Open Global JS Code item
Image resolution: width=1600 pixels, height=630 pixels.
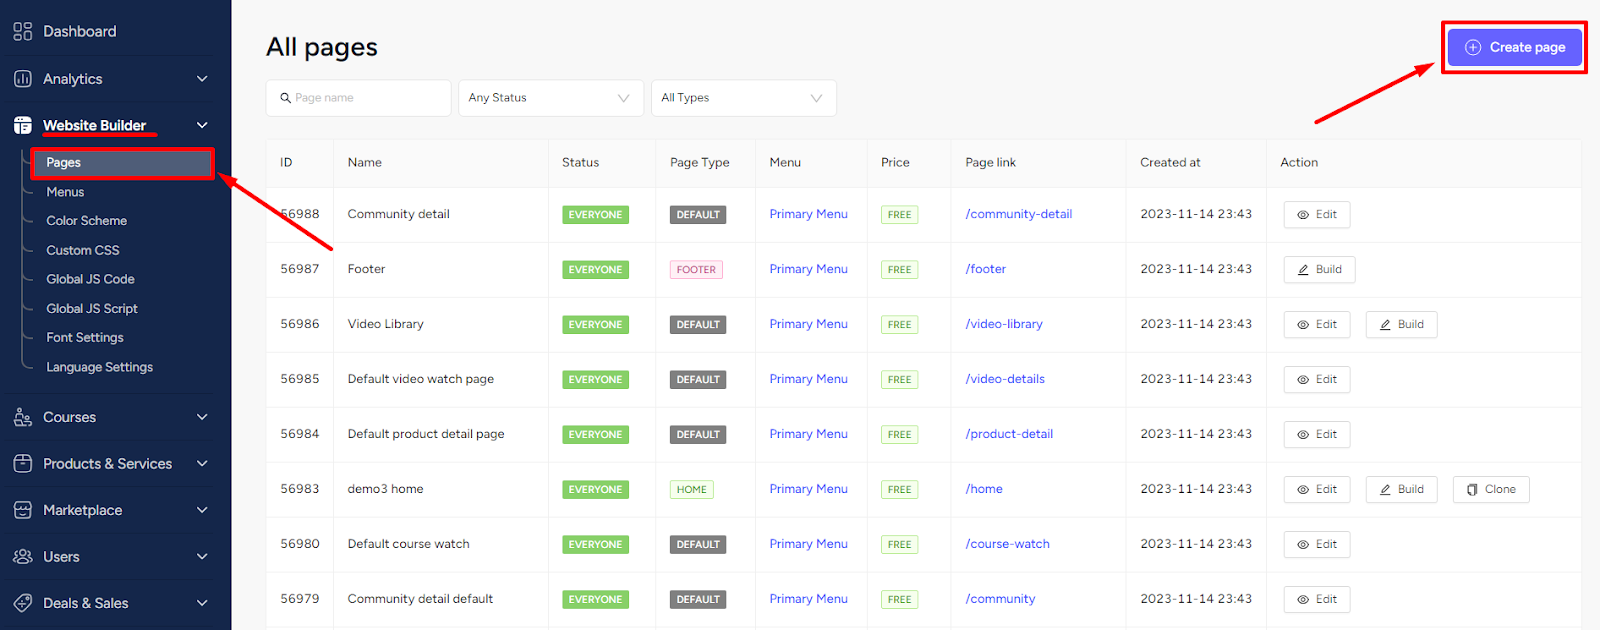point(90,279)
